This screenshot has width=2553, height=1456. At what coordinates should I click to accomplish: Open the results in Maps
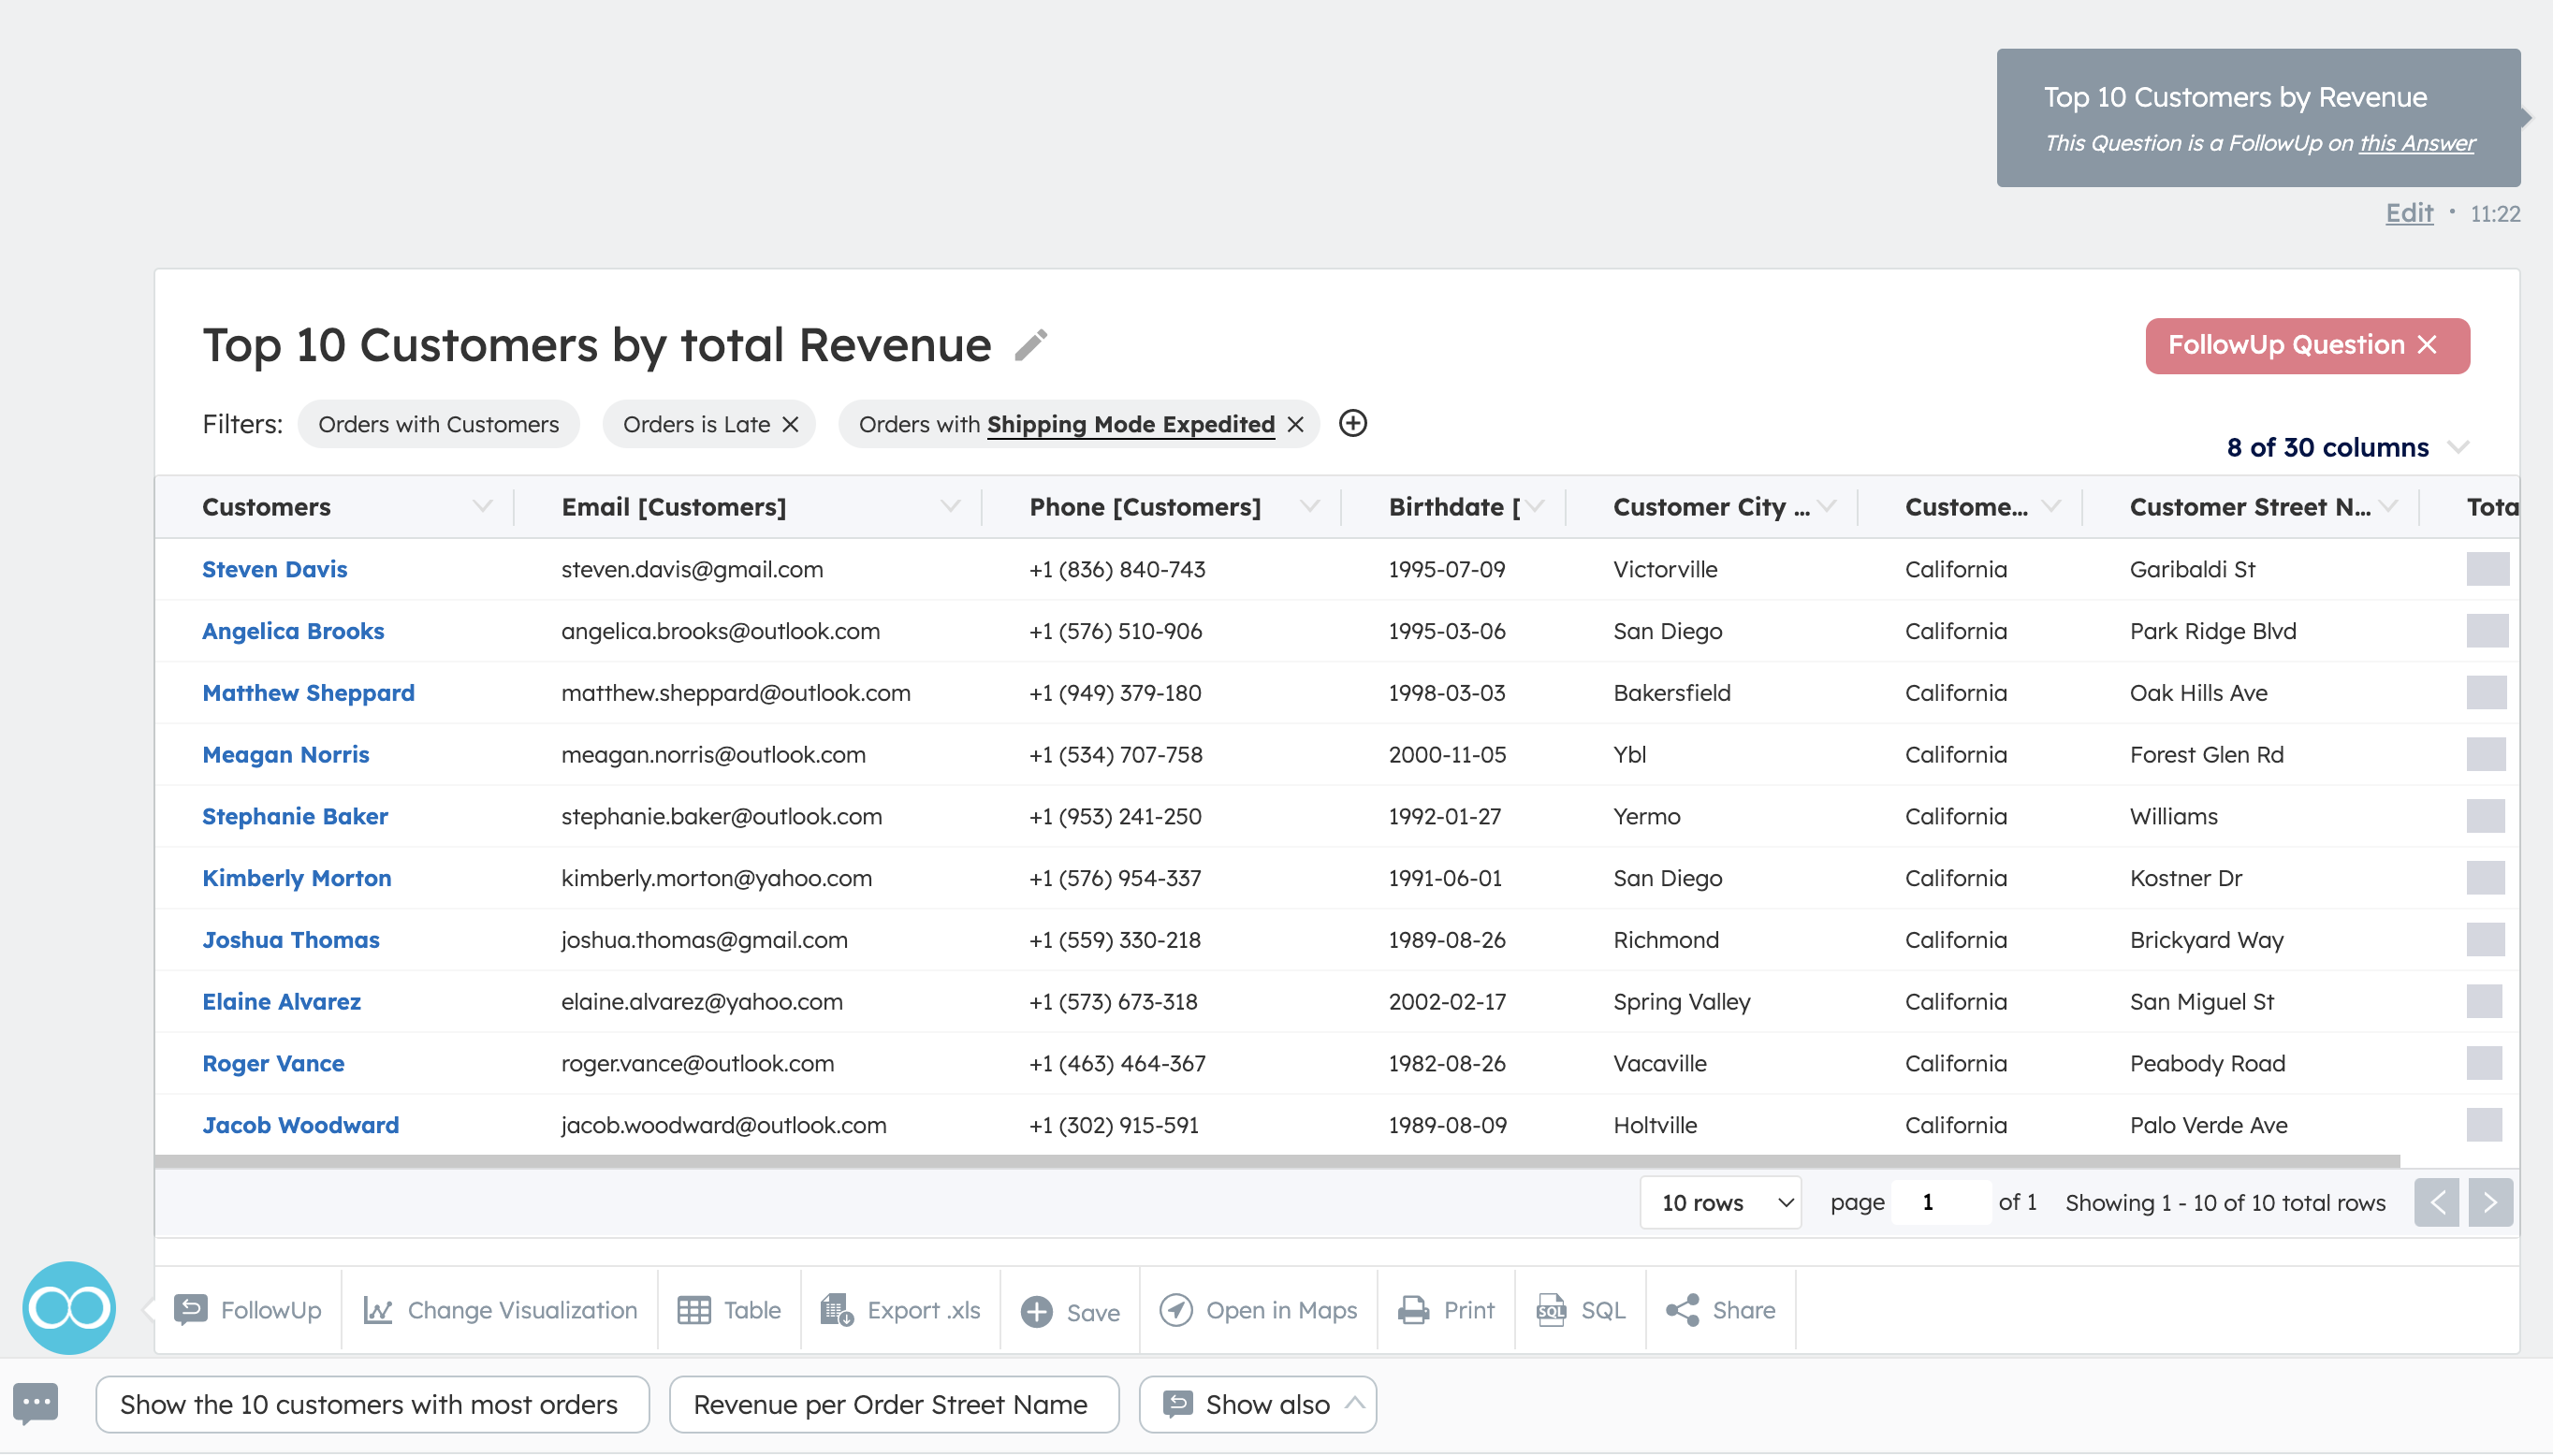(x=1258, y=1309)
